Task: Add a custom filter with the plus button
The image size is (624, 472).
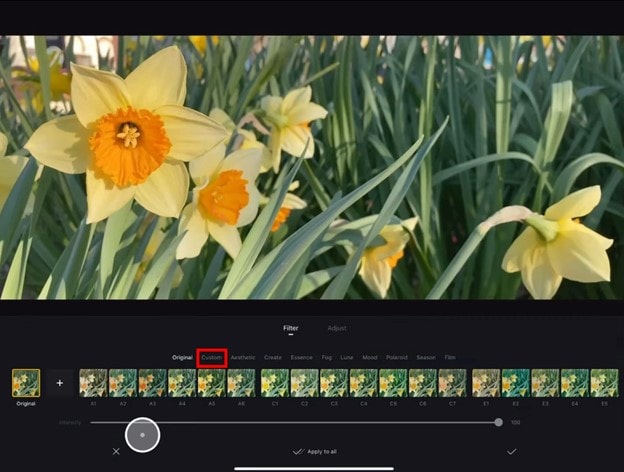Action: pyautogui.click(x=60, y=383)
